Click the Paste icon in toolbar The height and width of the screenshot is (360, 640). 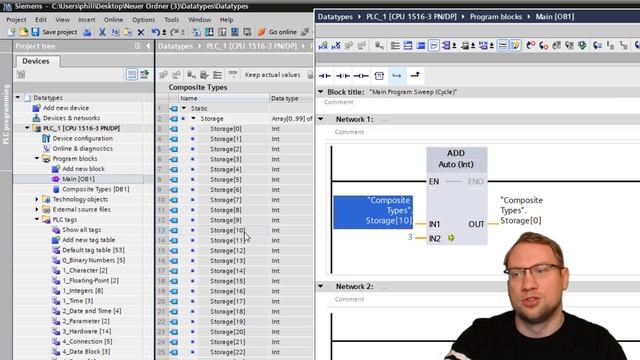(128, 32)
